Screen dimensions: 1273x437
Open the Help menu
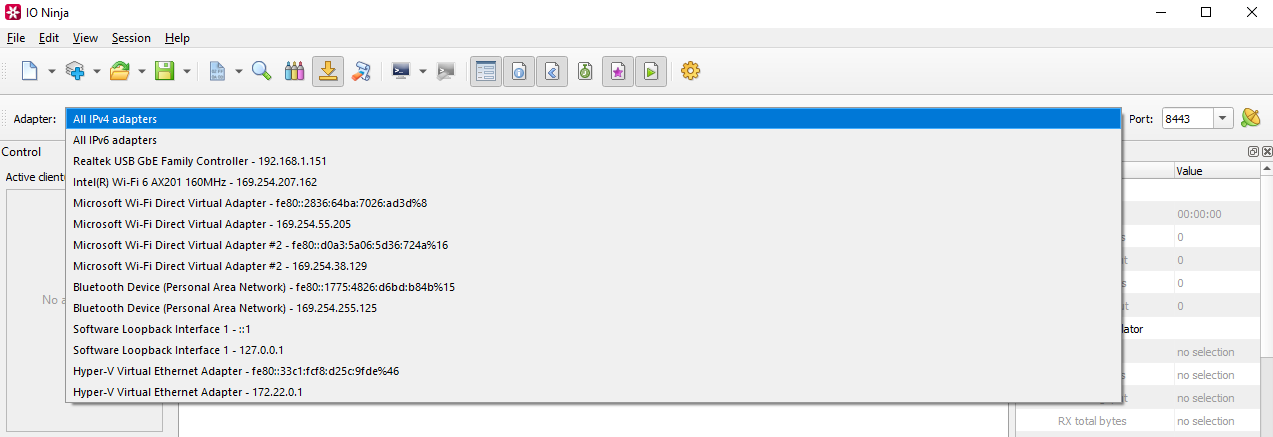click(177, 38)
